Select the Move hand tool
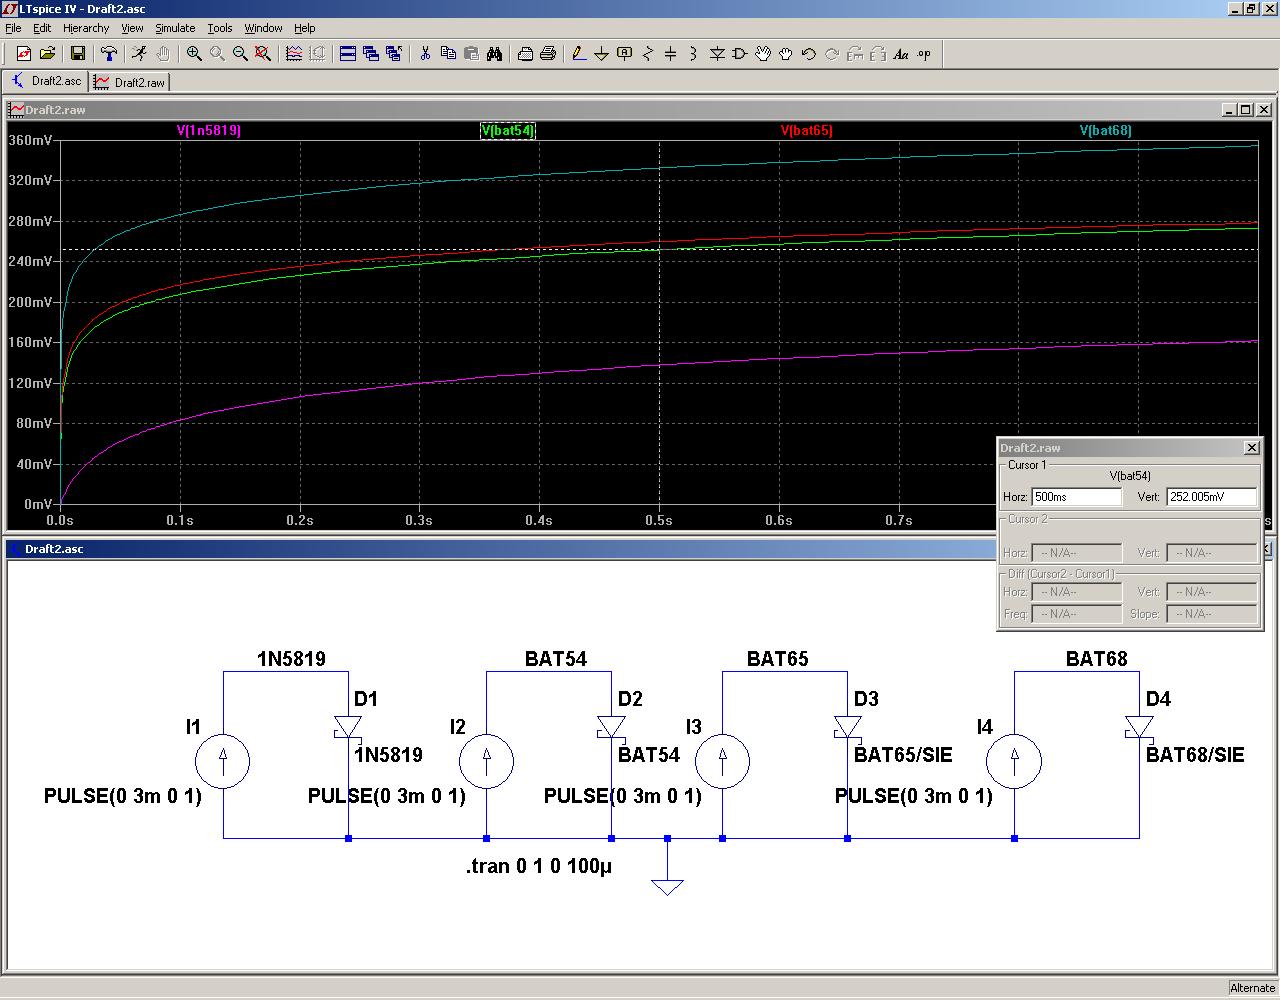The height and width of the screenshot is (1000, 1280). coord(763,54)
